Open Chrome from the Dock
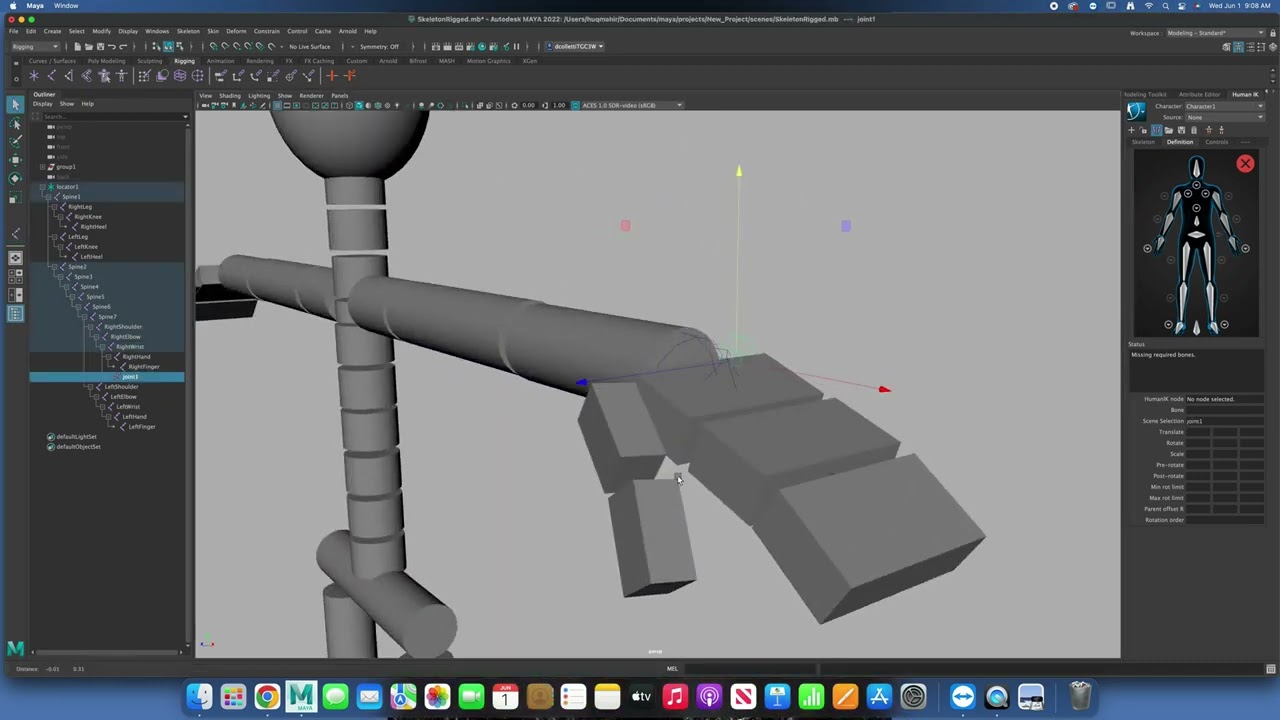1280x720 pixels. pyautogui.click(x=267, y=697)
